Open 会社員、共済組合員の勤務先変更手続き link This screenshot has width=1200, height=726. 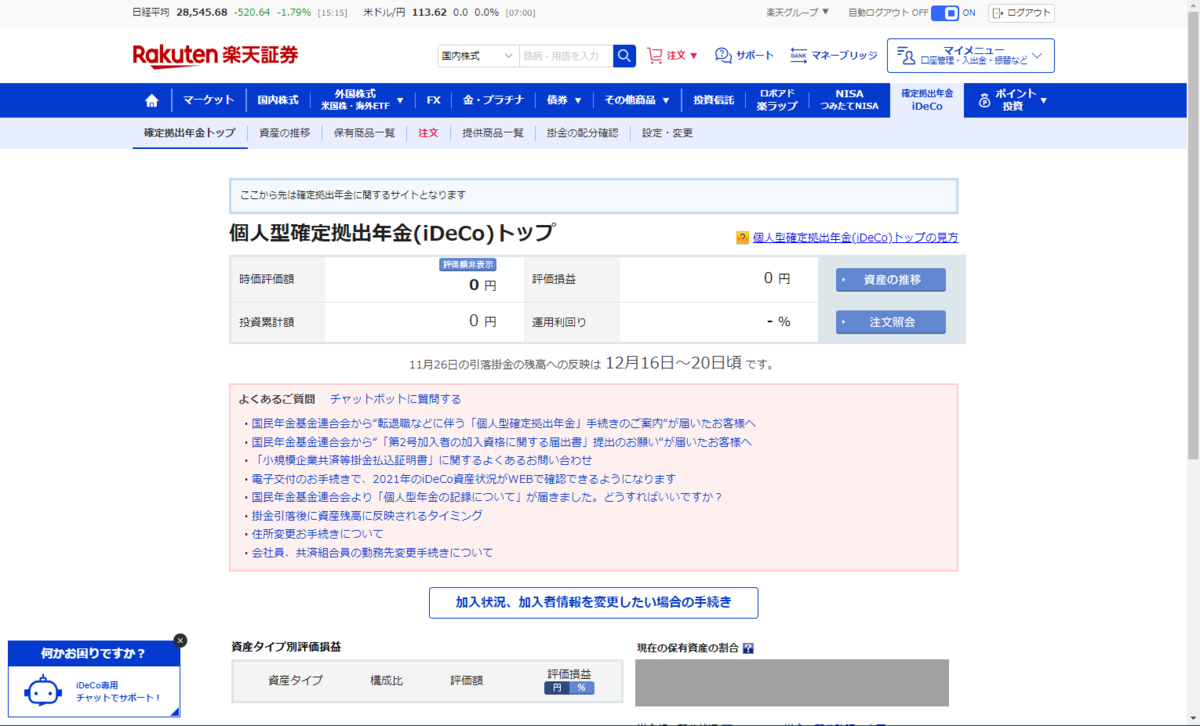click(x=372, y=553)
